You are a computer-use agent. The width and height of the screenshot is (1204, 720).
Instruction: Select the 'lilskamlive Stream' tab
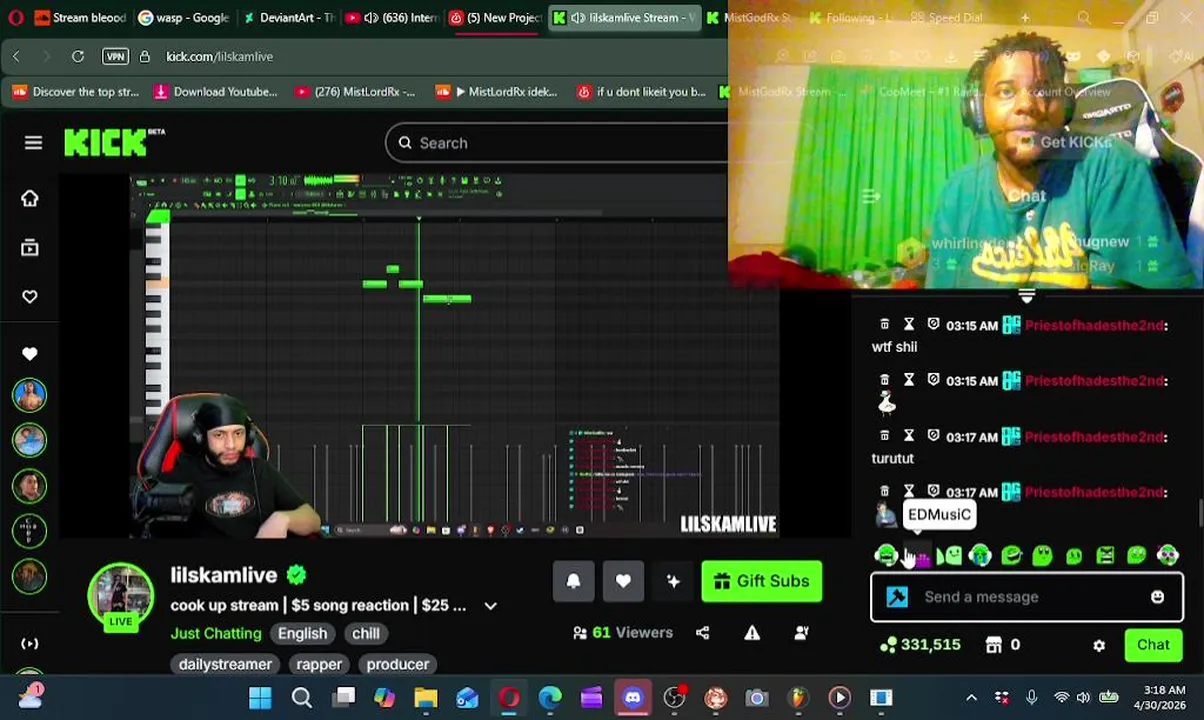(x=624, y=18)
